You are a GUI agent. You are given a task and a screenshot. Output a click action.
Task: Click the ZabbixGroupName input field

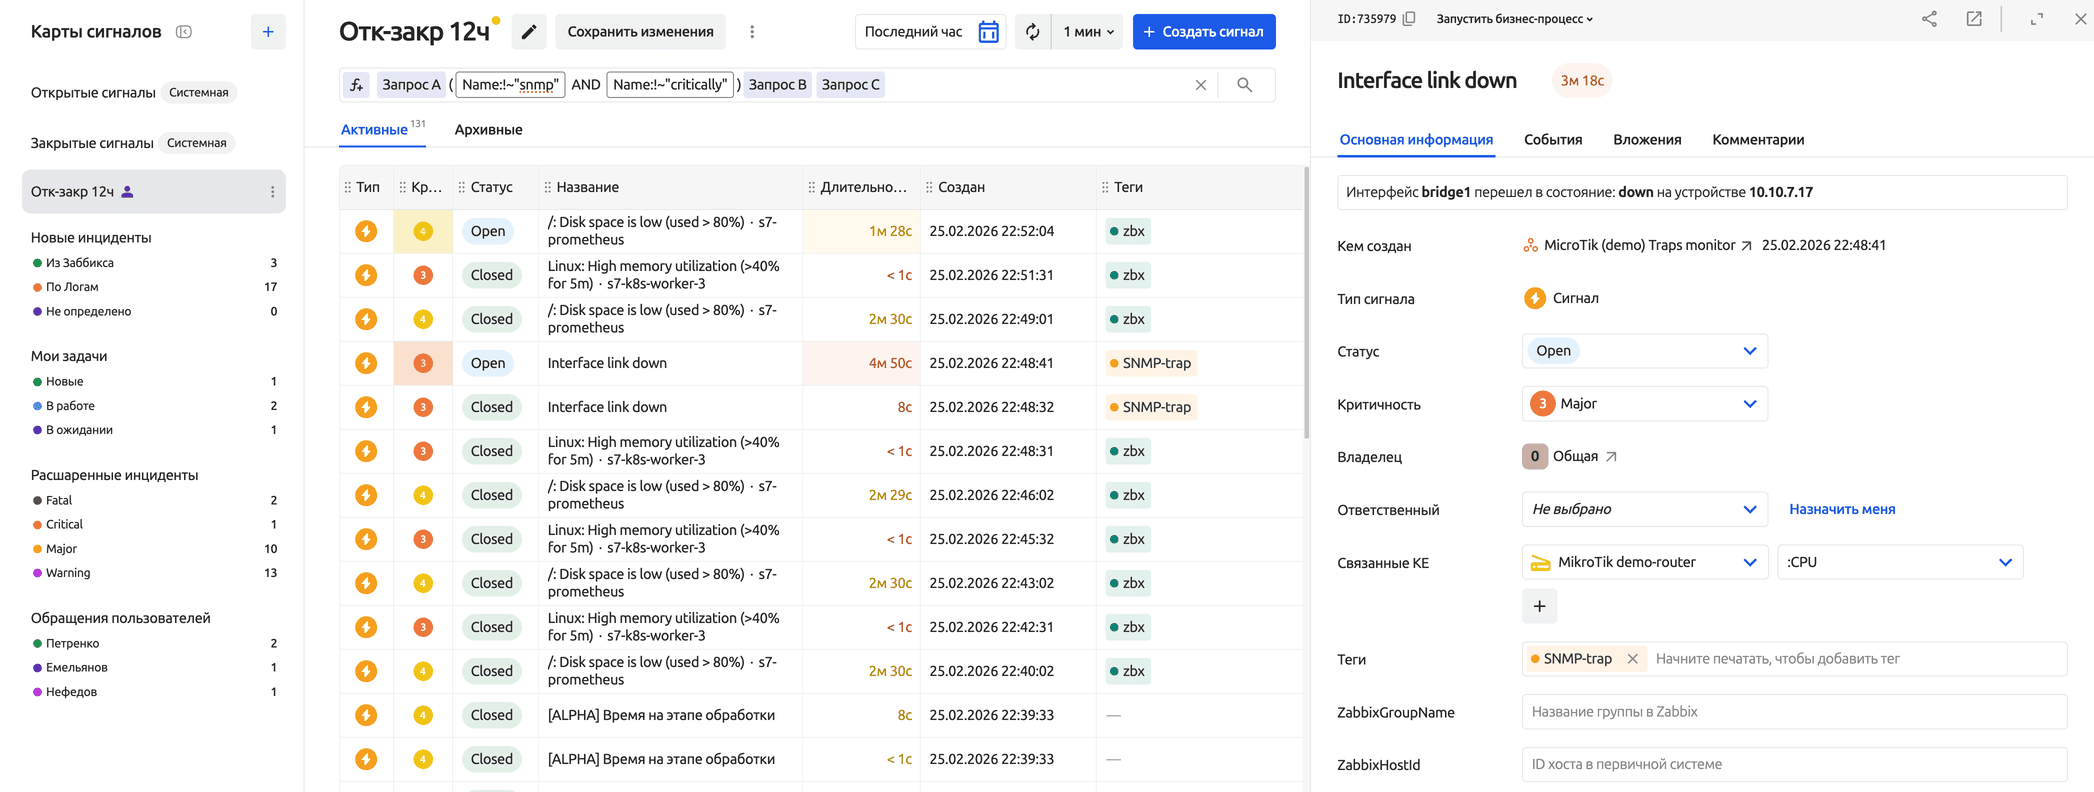(x=1793, y=712)
